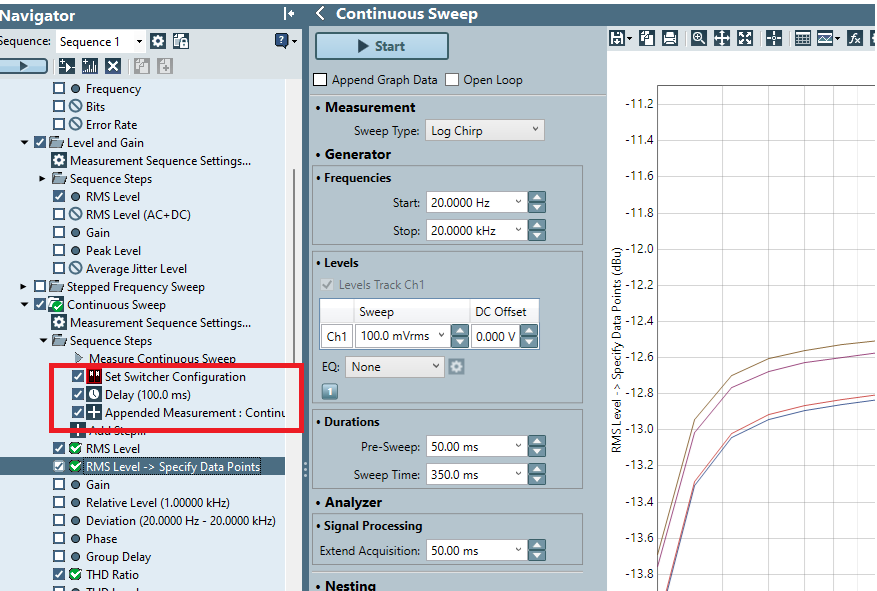Image resolution: width=877 pixels, height=591 pixels.
Task: Select RMS Level -> Specify Data Points item
Action: [x=173, y=466]
